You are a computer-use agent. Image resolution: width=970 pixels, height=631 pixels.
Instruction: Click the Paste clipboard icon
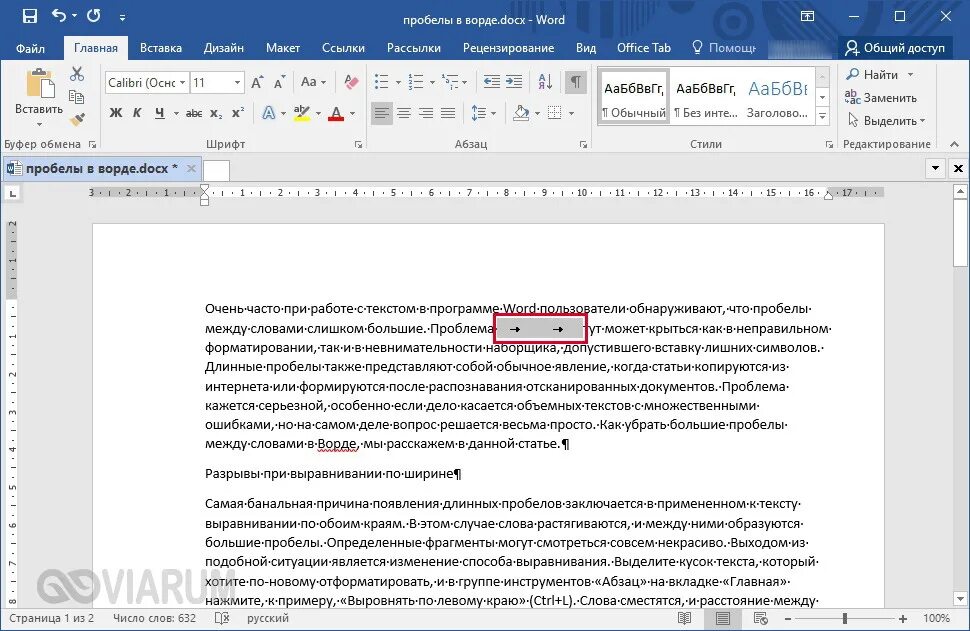click(40, 84)
